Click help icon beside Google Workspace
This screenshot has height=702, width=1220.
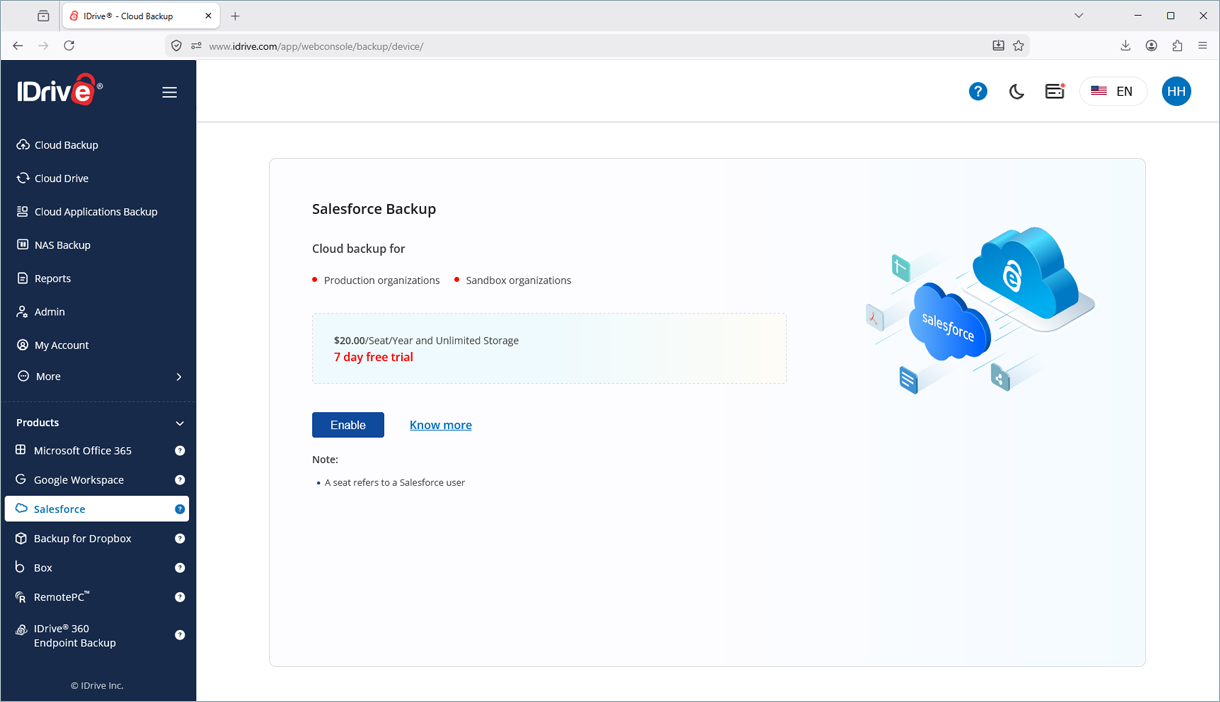[x=180, y=480]
